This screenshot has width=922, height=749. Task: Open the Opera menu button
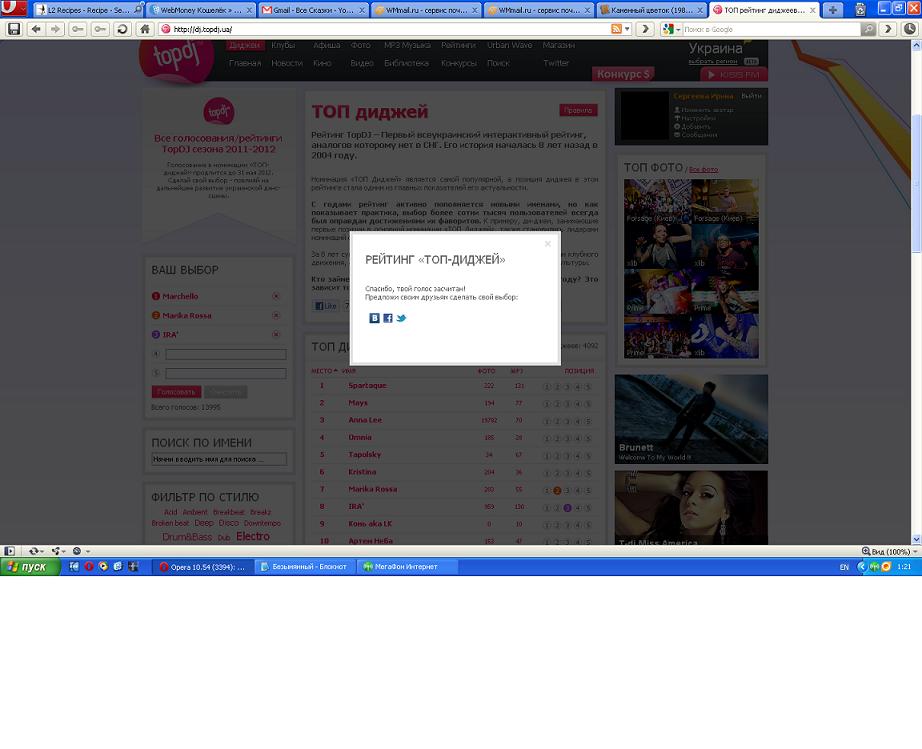point(13,8)
